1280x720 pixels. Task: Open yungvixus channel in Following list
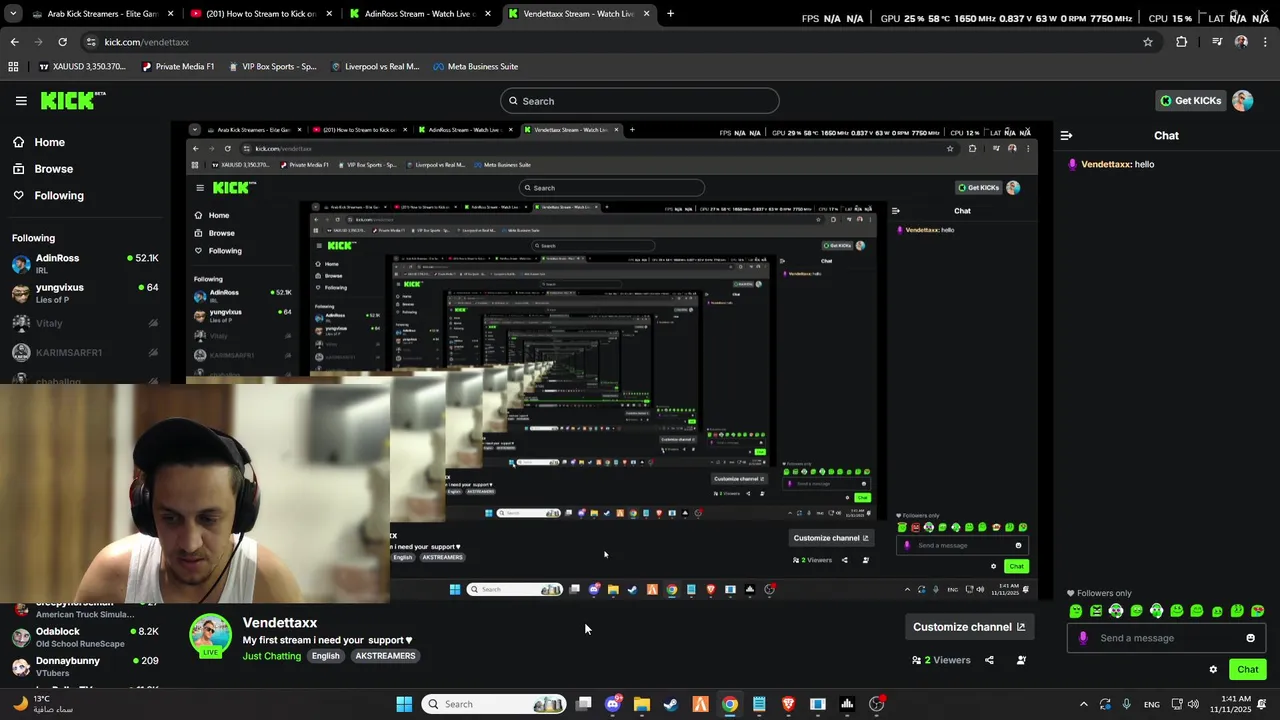coord(85,293)
